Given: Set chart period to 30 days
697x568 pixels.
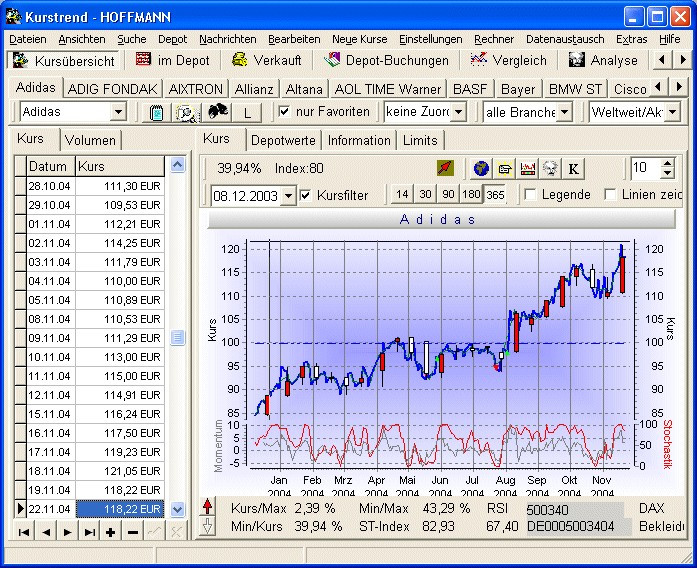Looking at the screenshot, I should 425,195.
